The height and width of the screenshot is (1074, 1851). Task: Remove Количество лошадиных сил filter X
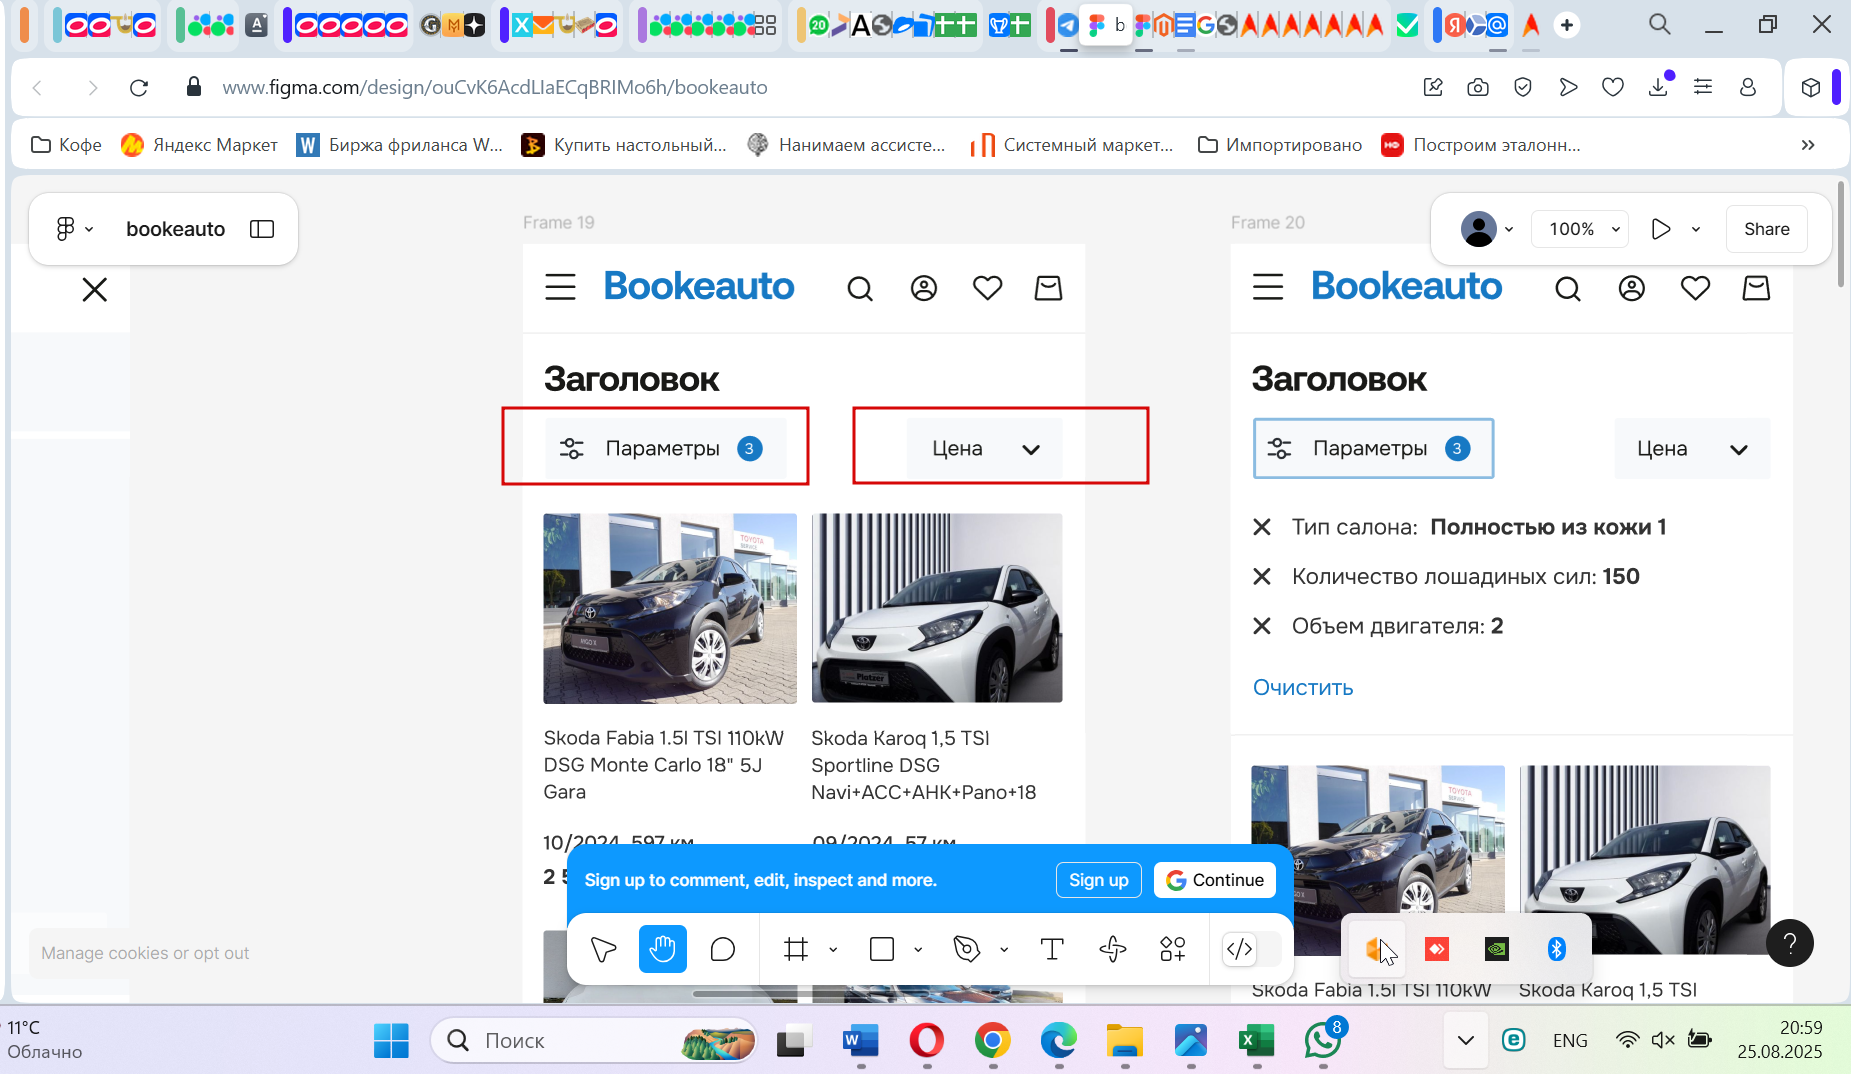[1262, 576]
